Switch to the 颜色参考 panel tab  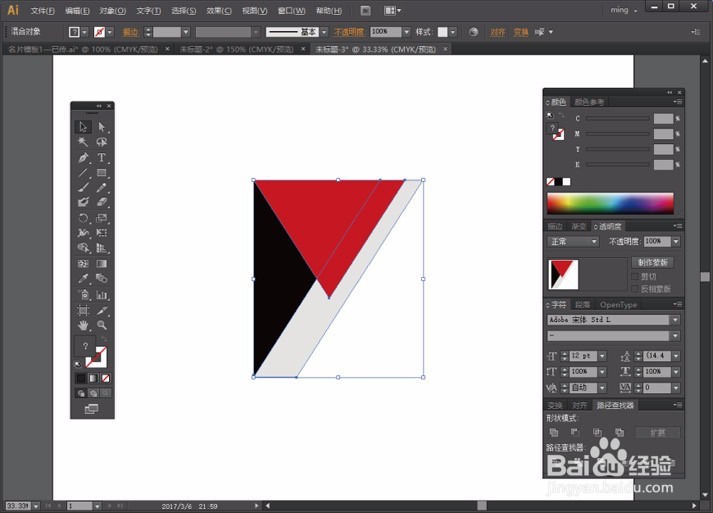(x=589, y=102)
